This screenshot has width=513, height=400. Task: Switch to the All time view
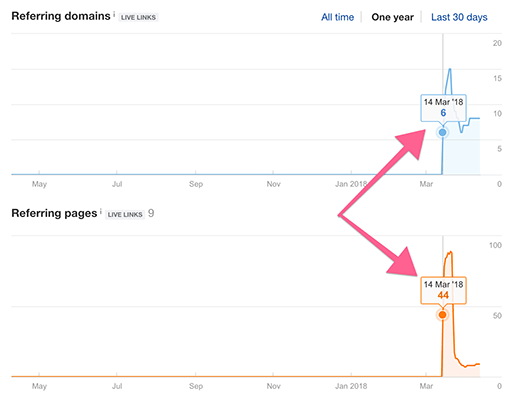pos(337,17)
